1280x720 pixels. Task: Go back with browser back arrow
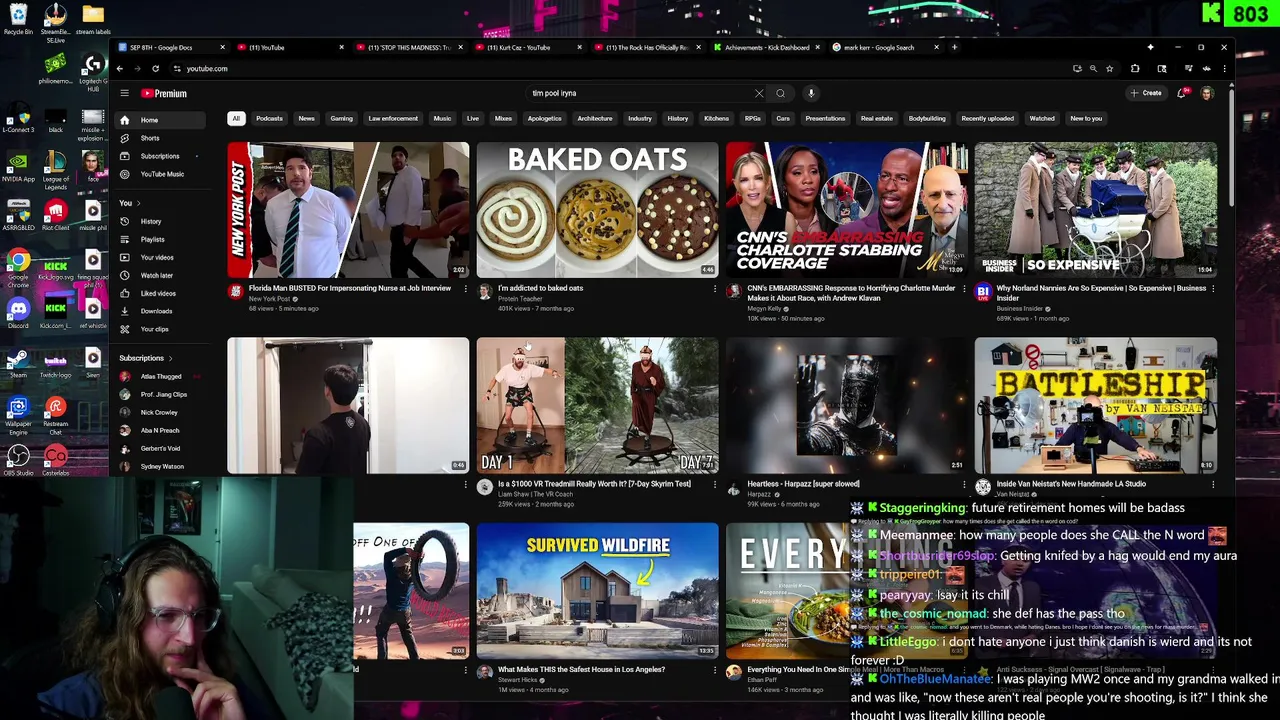pyautogui.click(x=120, y=68)
